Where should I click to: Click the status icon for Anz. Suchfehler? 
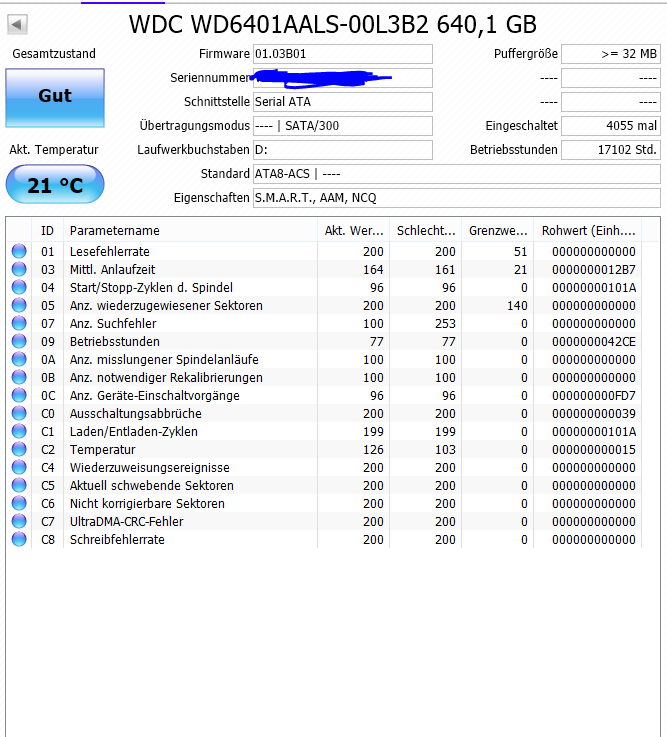point(19,323)
